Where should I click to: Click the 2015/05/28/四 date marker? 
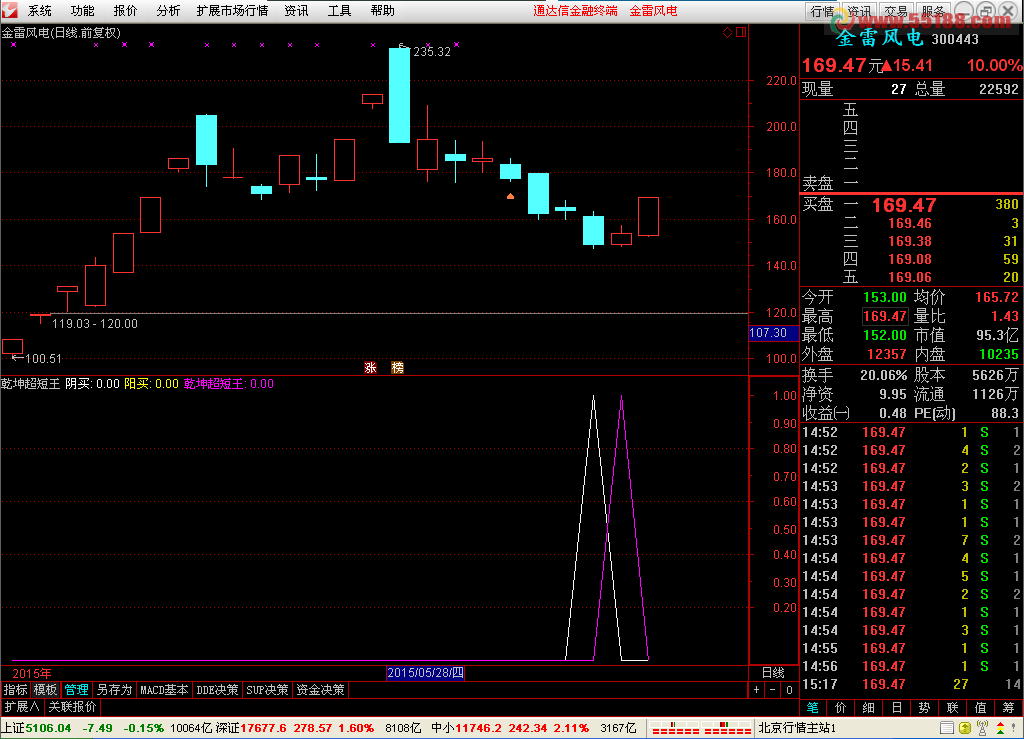pos(425,672)
